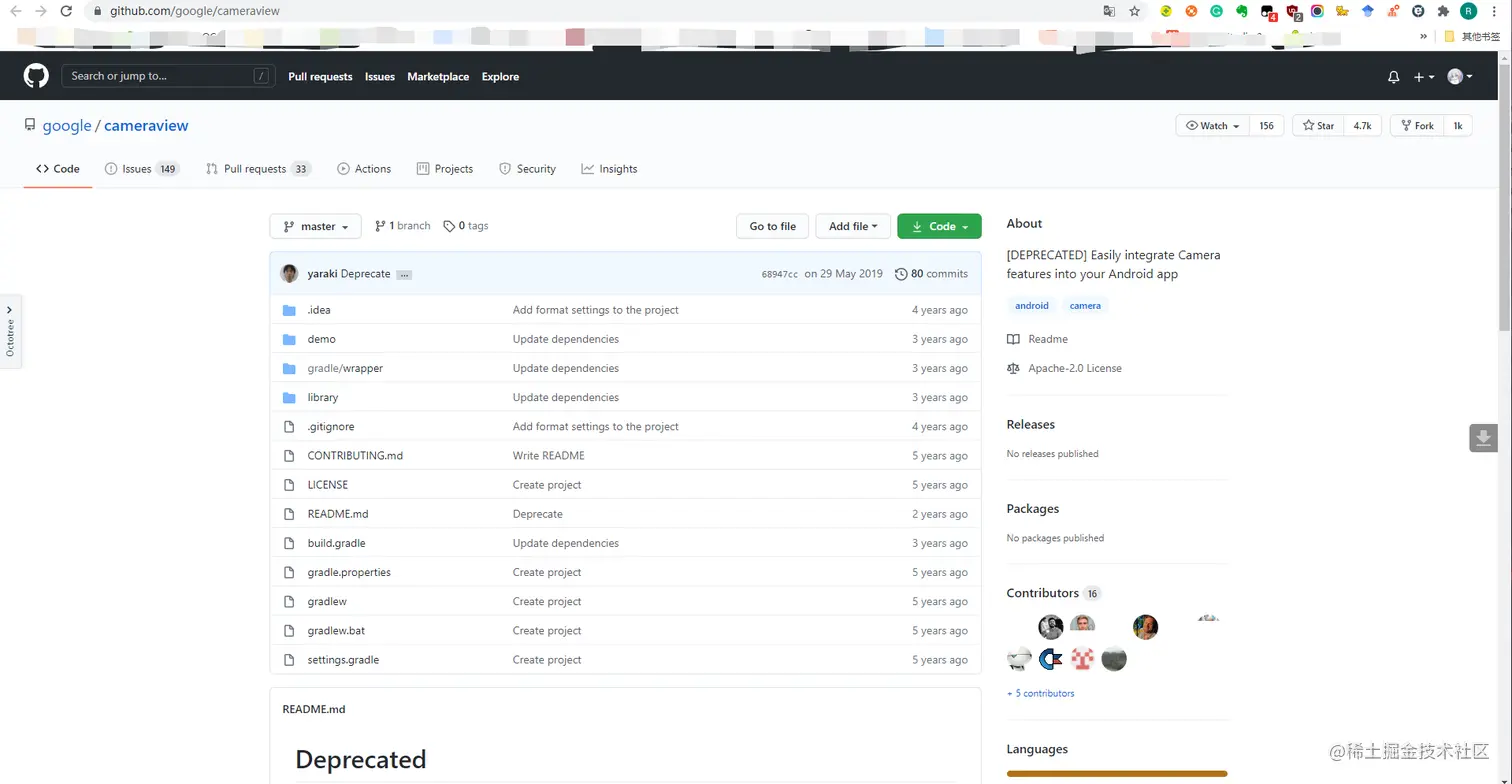Image resolution: width=1512 pixels, height=784 pixels.
Task: Open the google owner link
Action: coord(67,126)
